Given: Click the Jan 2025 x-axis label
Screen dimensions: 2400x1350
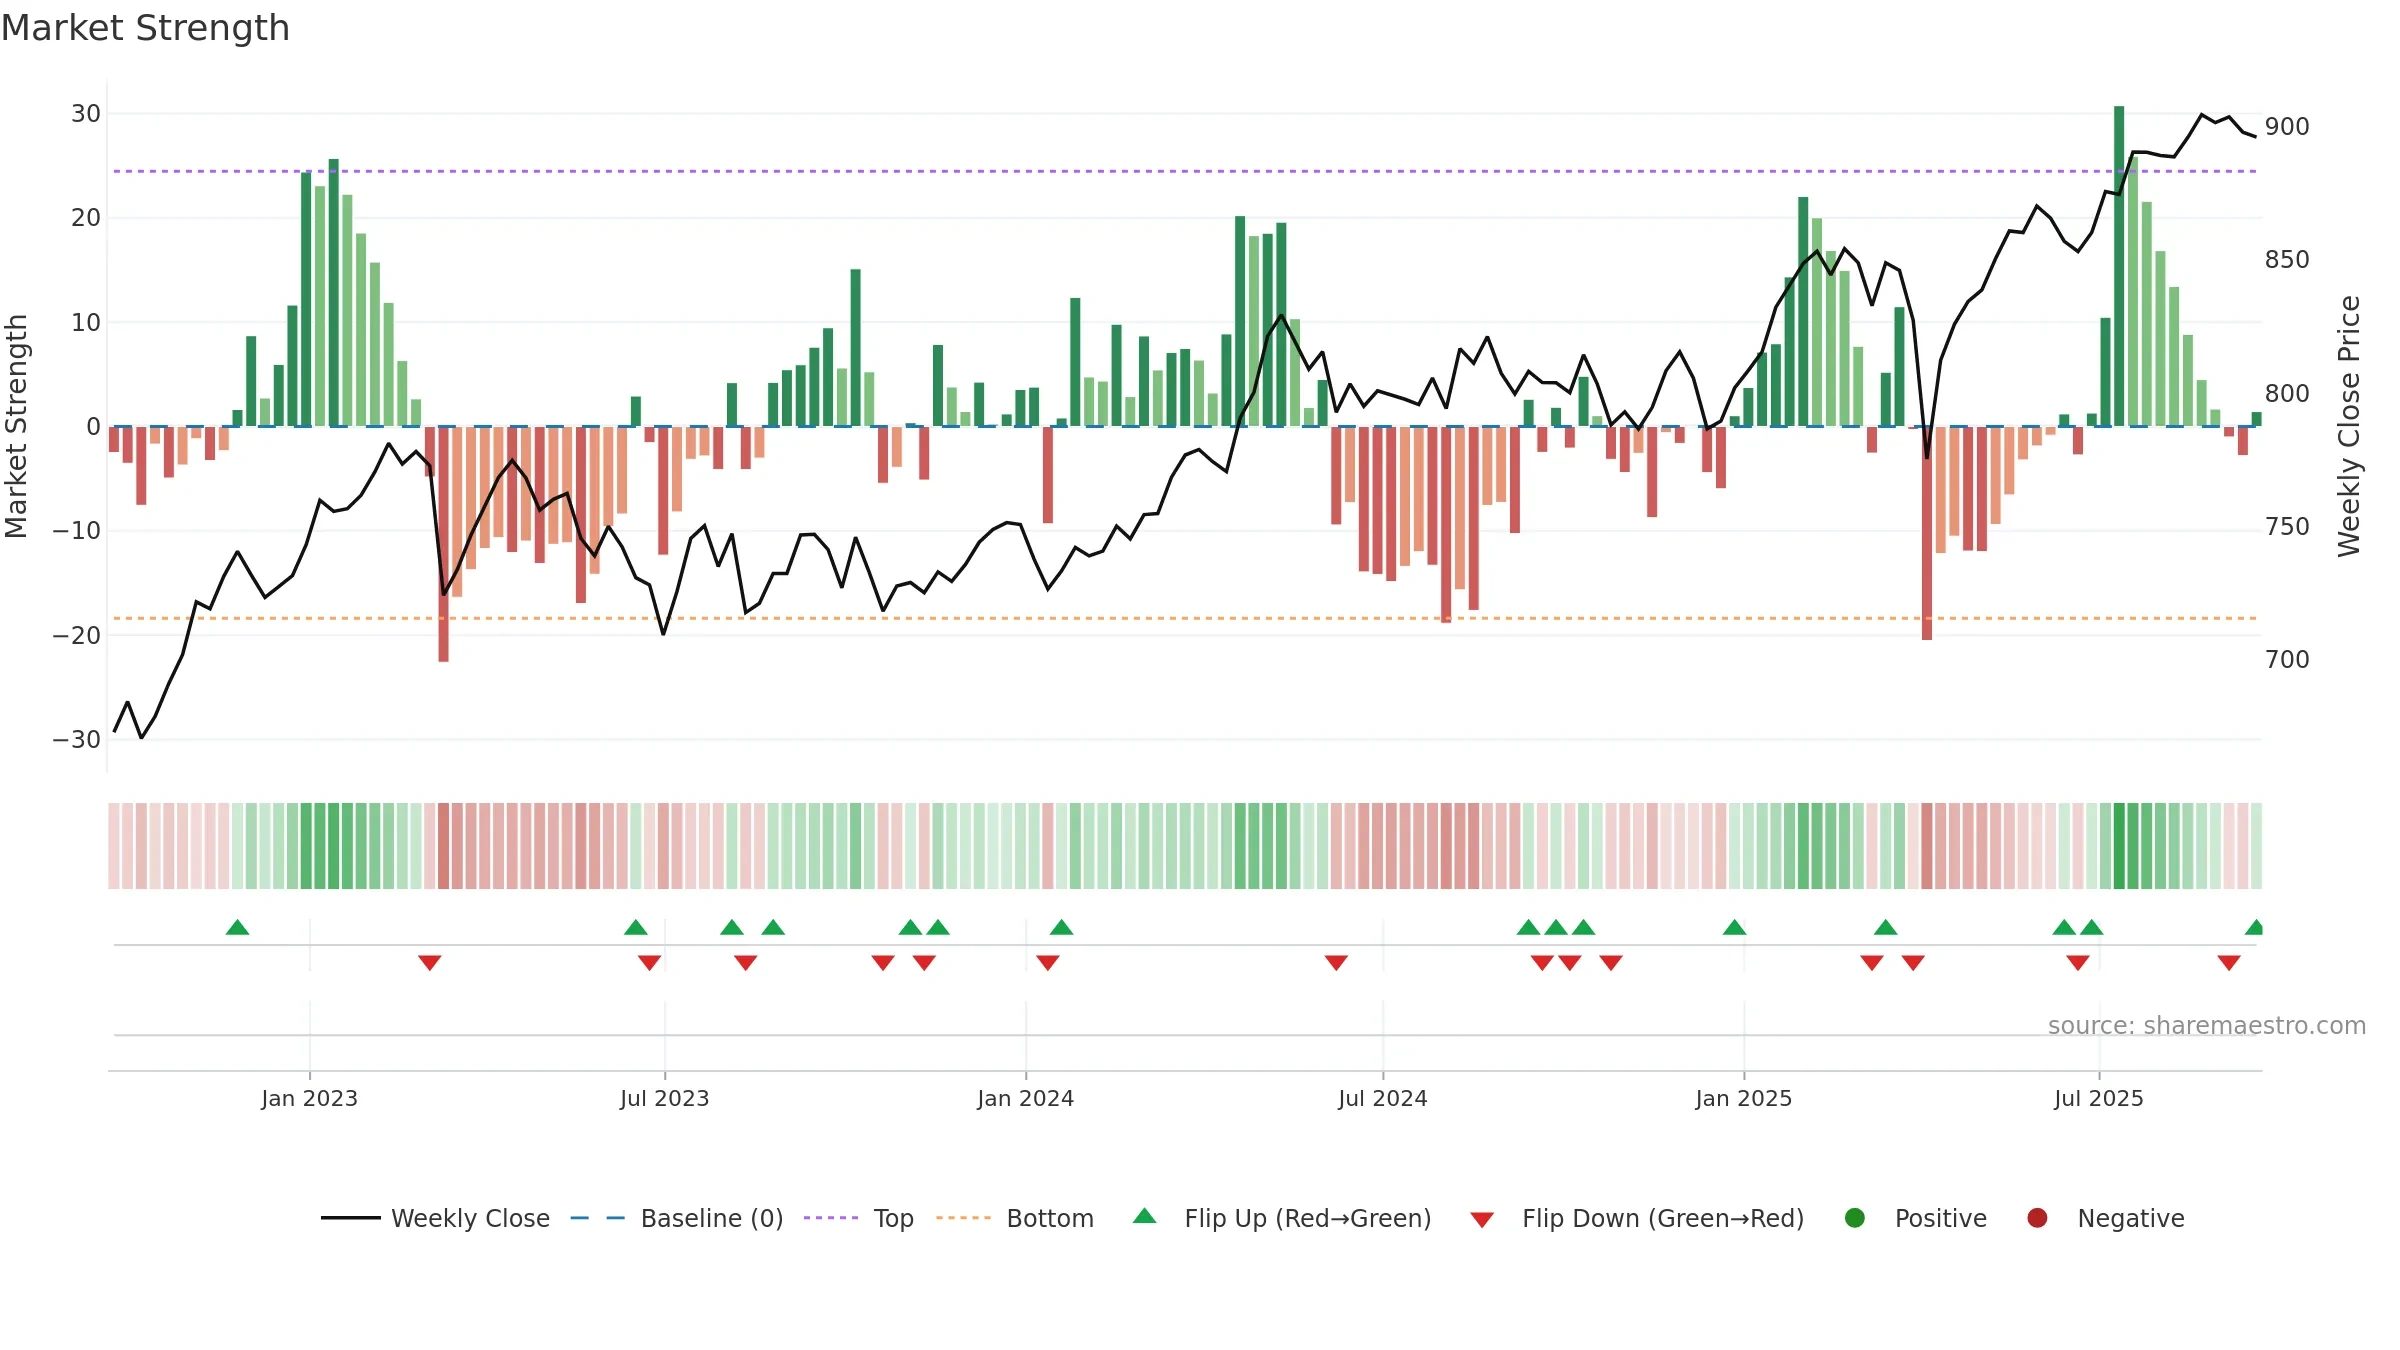Looking at the screenshot, I should pyautogui.click(x=1744, y=1098).
